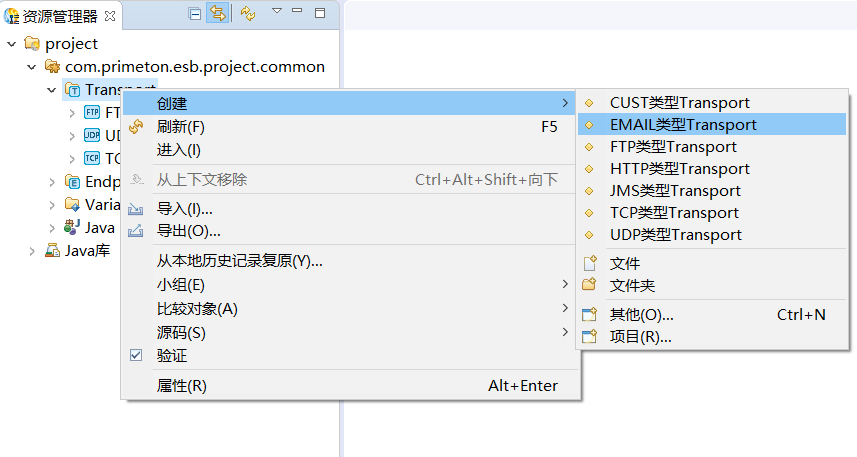The image size is (857, 457).
Task: Select the 资源管理器 view tab
Action: tap(60, 15)
